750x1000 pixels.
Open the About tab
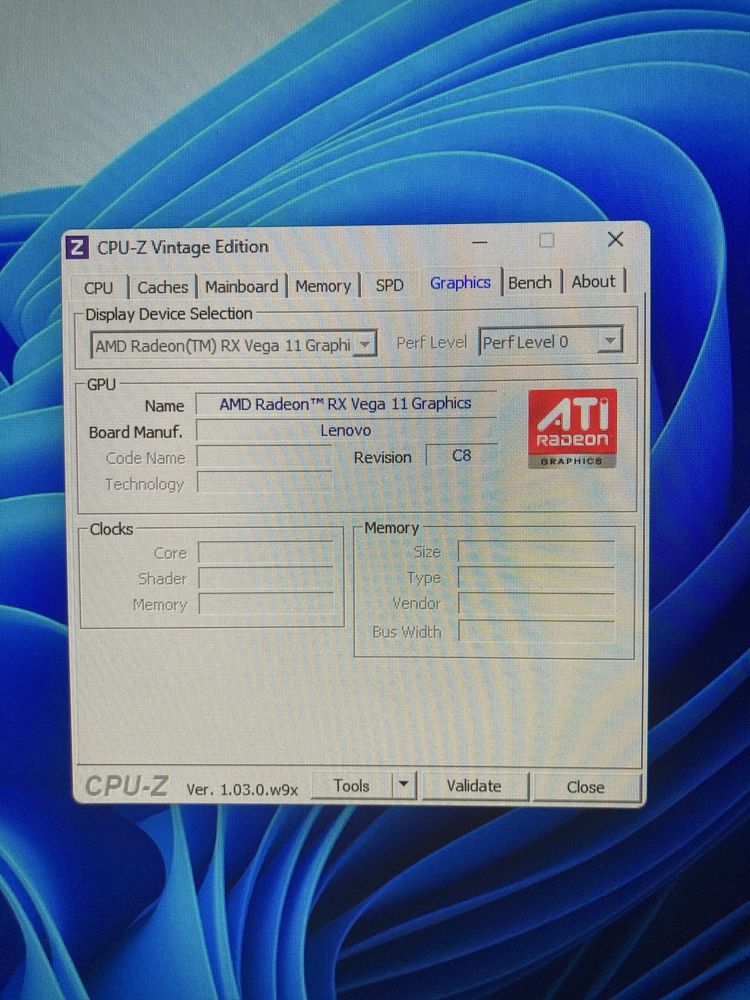pos(593,281)
